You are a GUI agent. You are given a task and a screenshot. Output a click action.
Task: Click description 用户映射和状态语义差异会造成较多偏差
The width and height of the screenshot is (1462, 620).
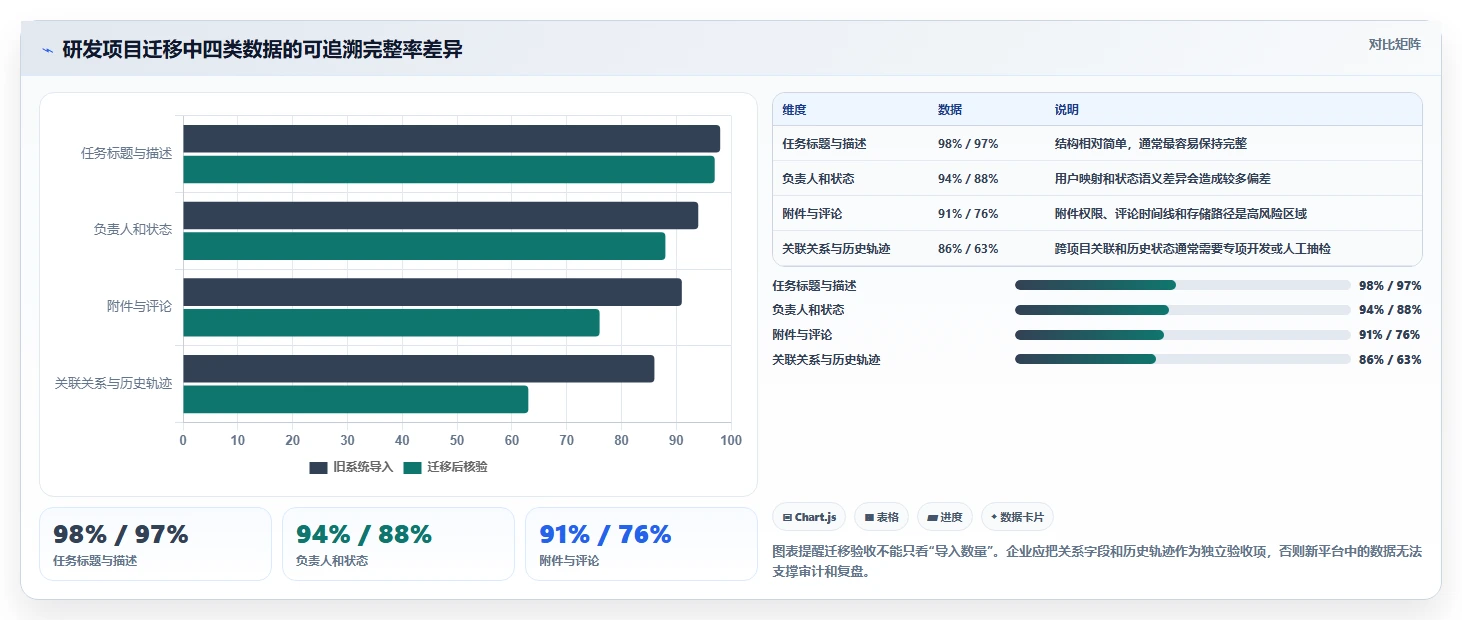click(x=1163, y=179)
